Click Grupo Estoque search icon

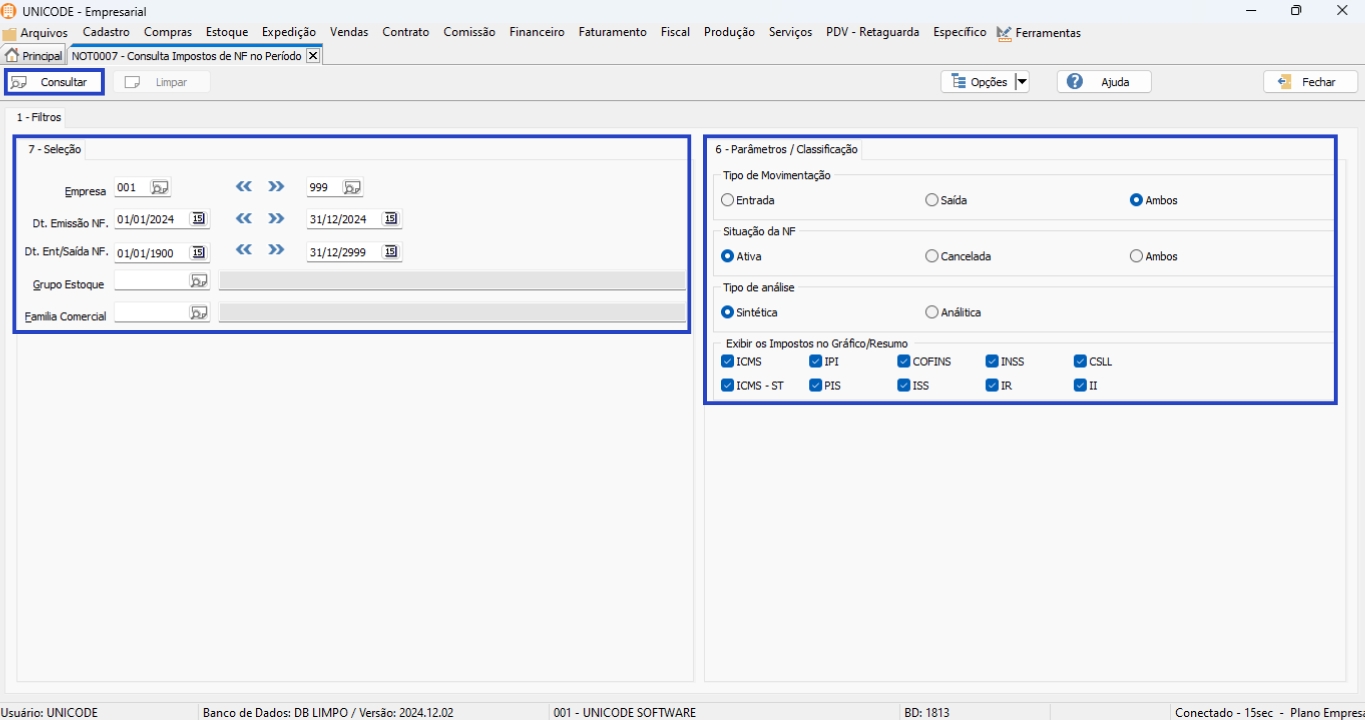[199, 281]
